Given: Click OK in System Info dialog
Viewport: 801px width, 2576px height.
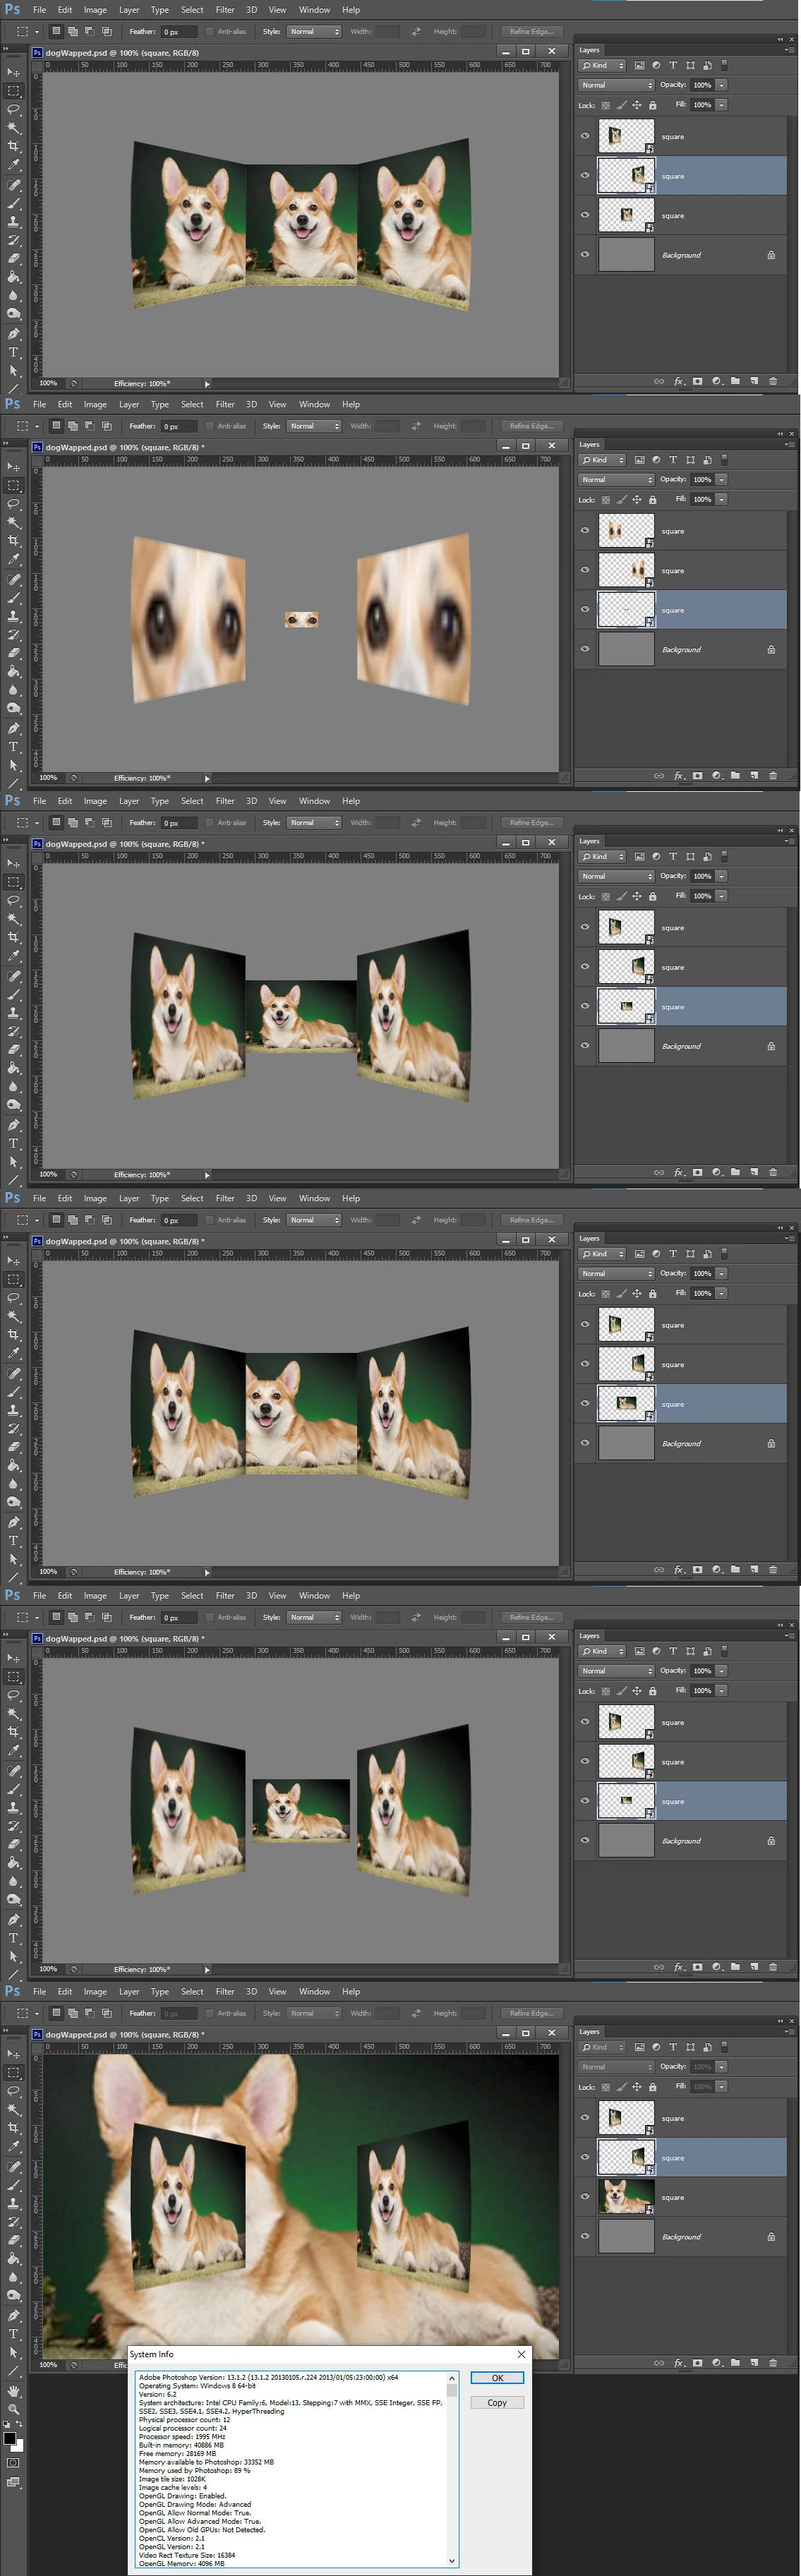Looking at the screenshot, I should point(497,2378).
